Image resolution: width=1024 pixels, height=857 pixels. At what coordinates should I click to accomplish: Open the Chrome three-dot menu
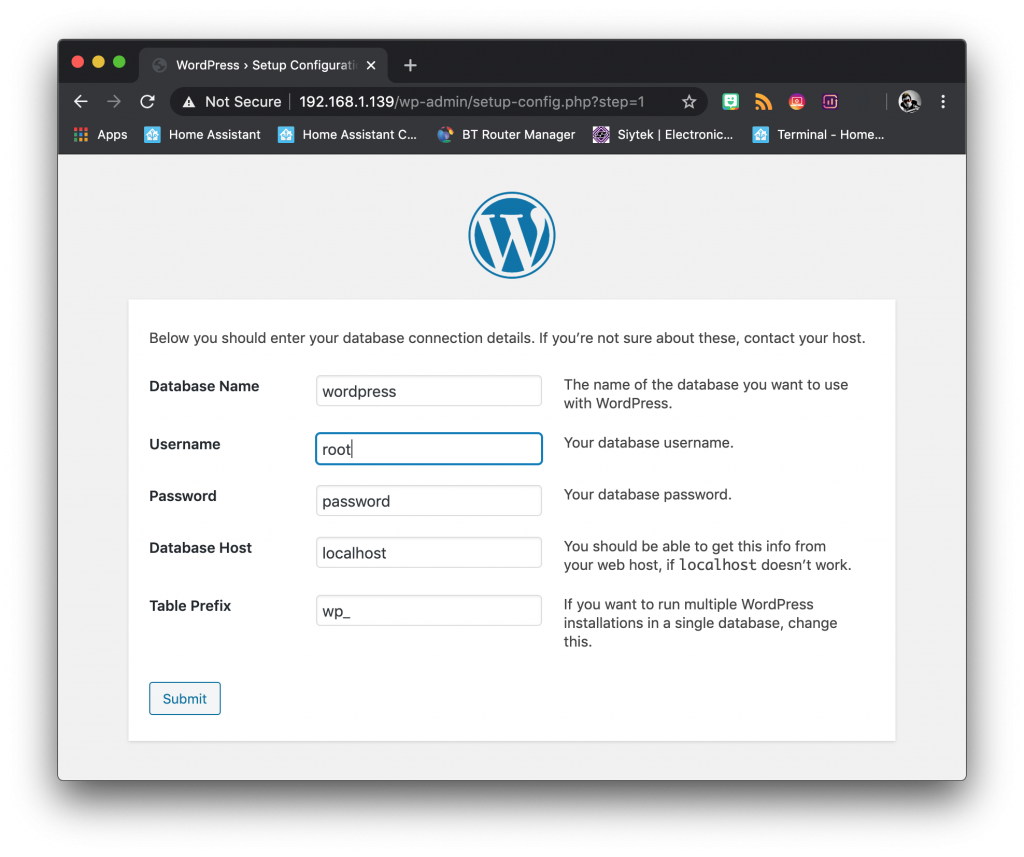pos(943,102)
